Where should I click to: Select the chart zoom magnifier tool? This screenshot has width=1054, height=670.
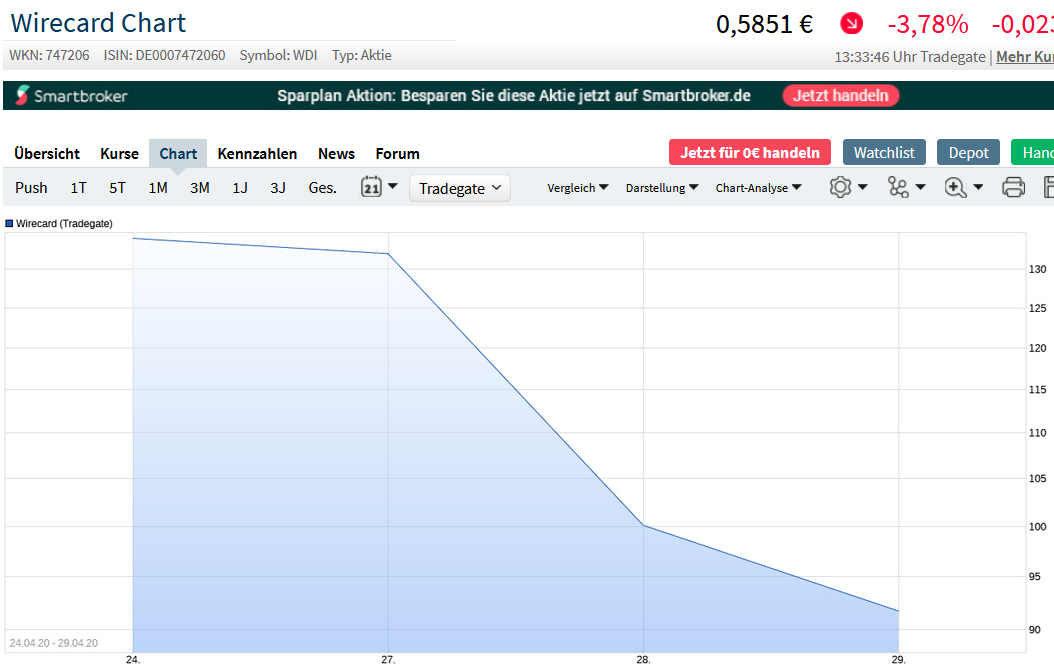point(957,187)
